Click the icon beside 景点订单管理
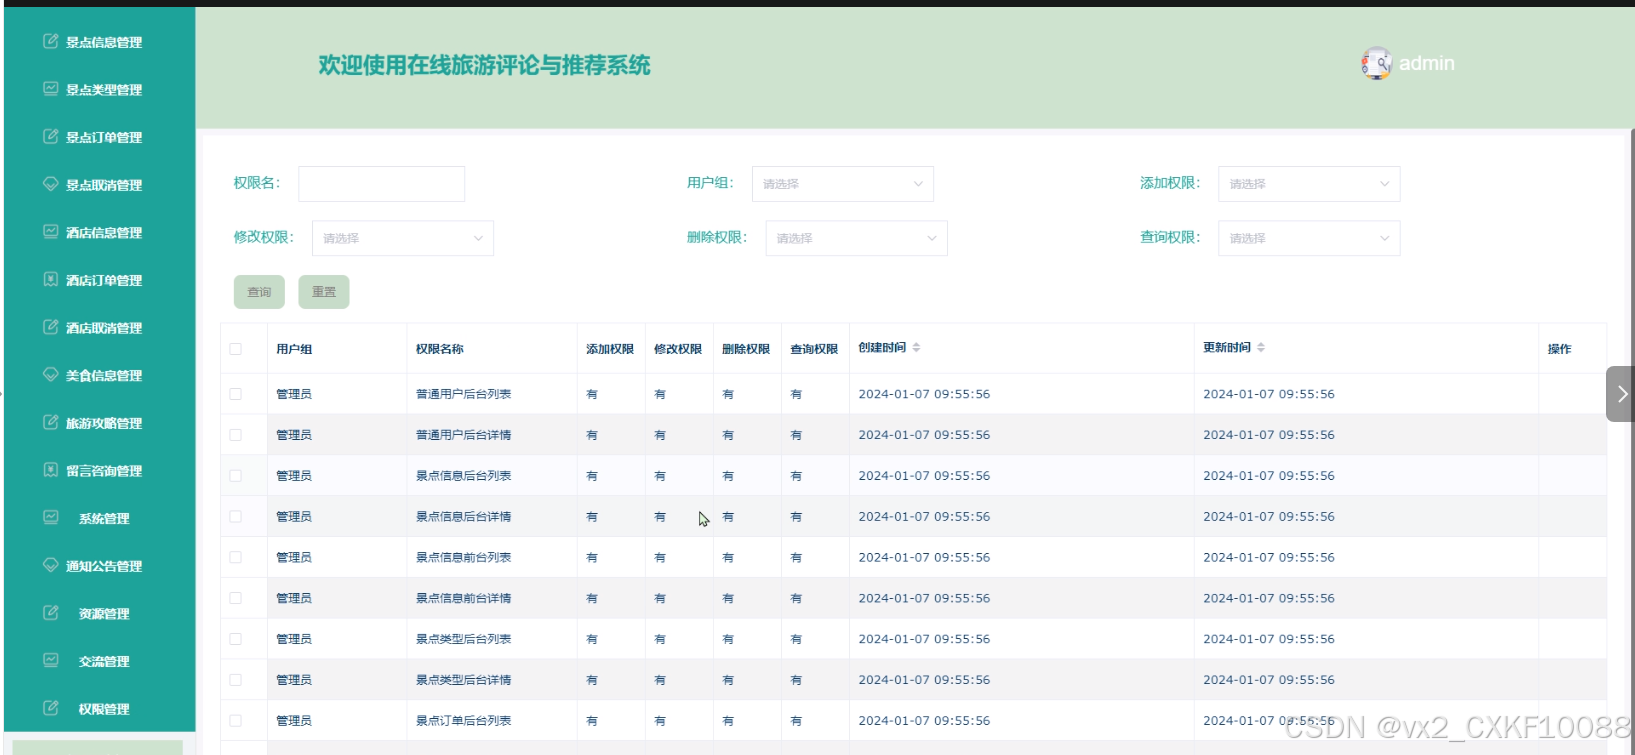This screenshot has height=755, width=1635. pos(51,136)
